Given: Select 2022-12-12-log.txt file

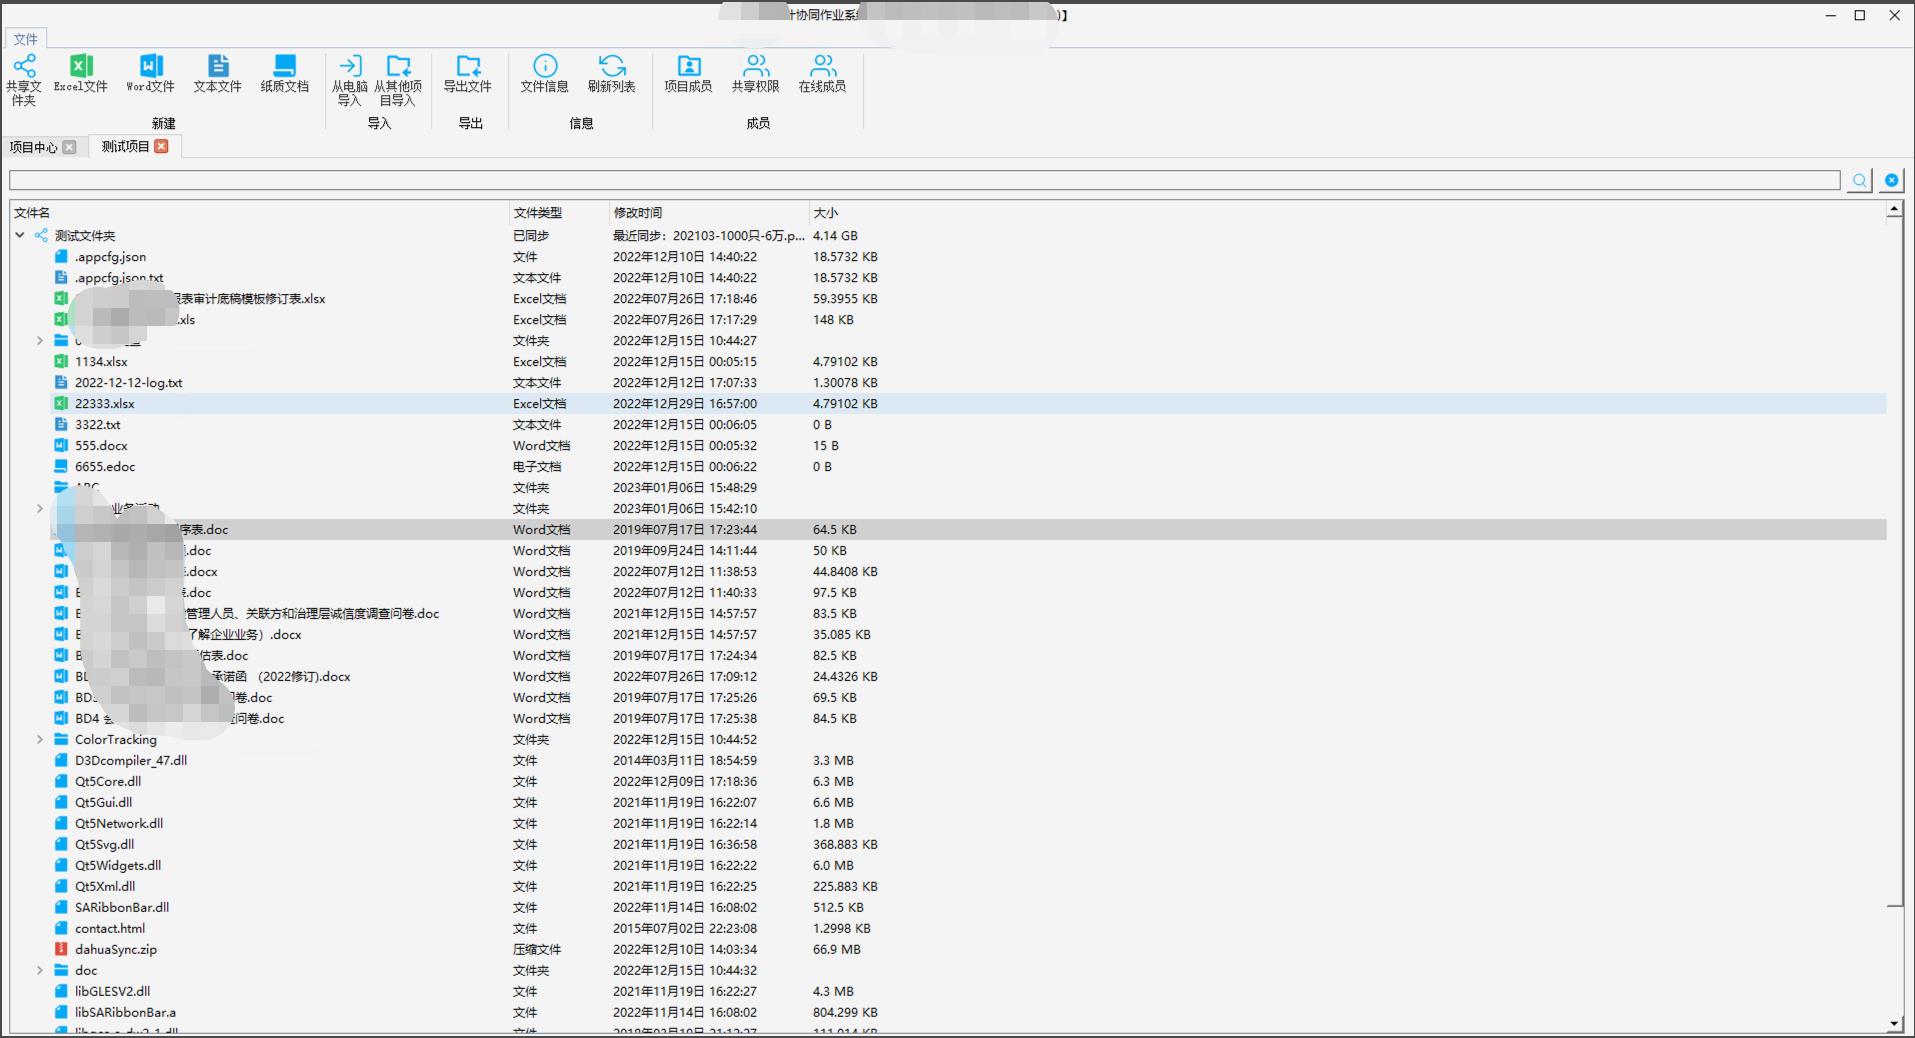Looking at the screenshot, I should (x=128, y=382).
